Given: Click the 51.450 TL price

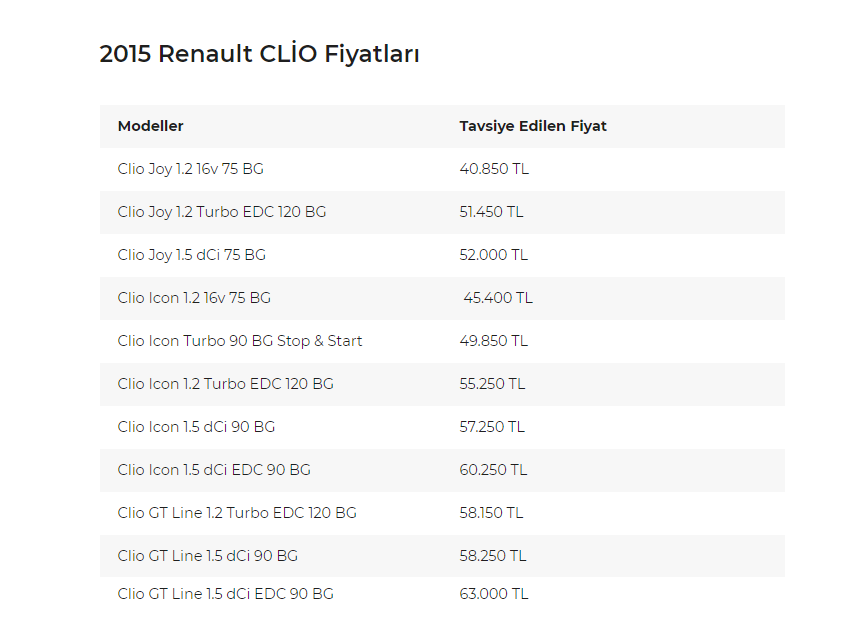Looking at the screenshot, I should click(x=491, y=212).
